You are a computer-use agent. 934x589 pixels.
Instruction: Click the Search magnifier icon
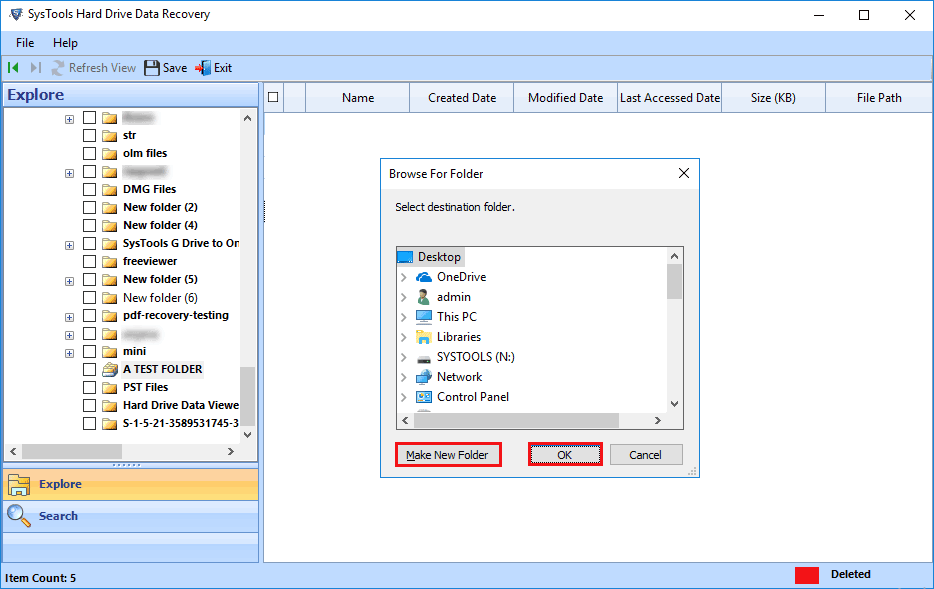tap(19, 516)
